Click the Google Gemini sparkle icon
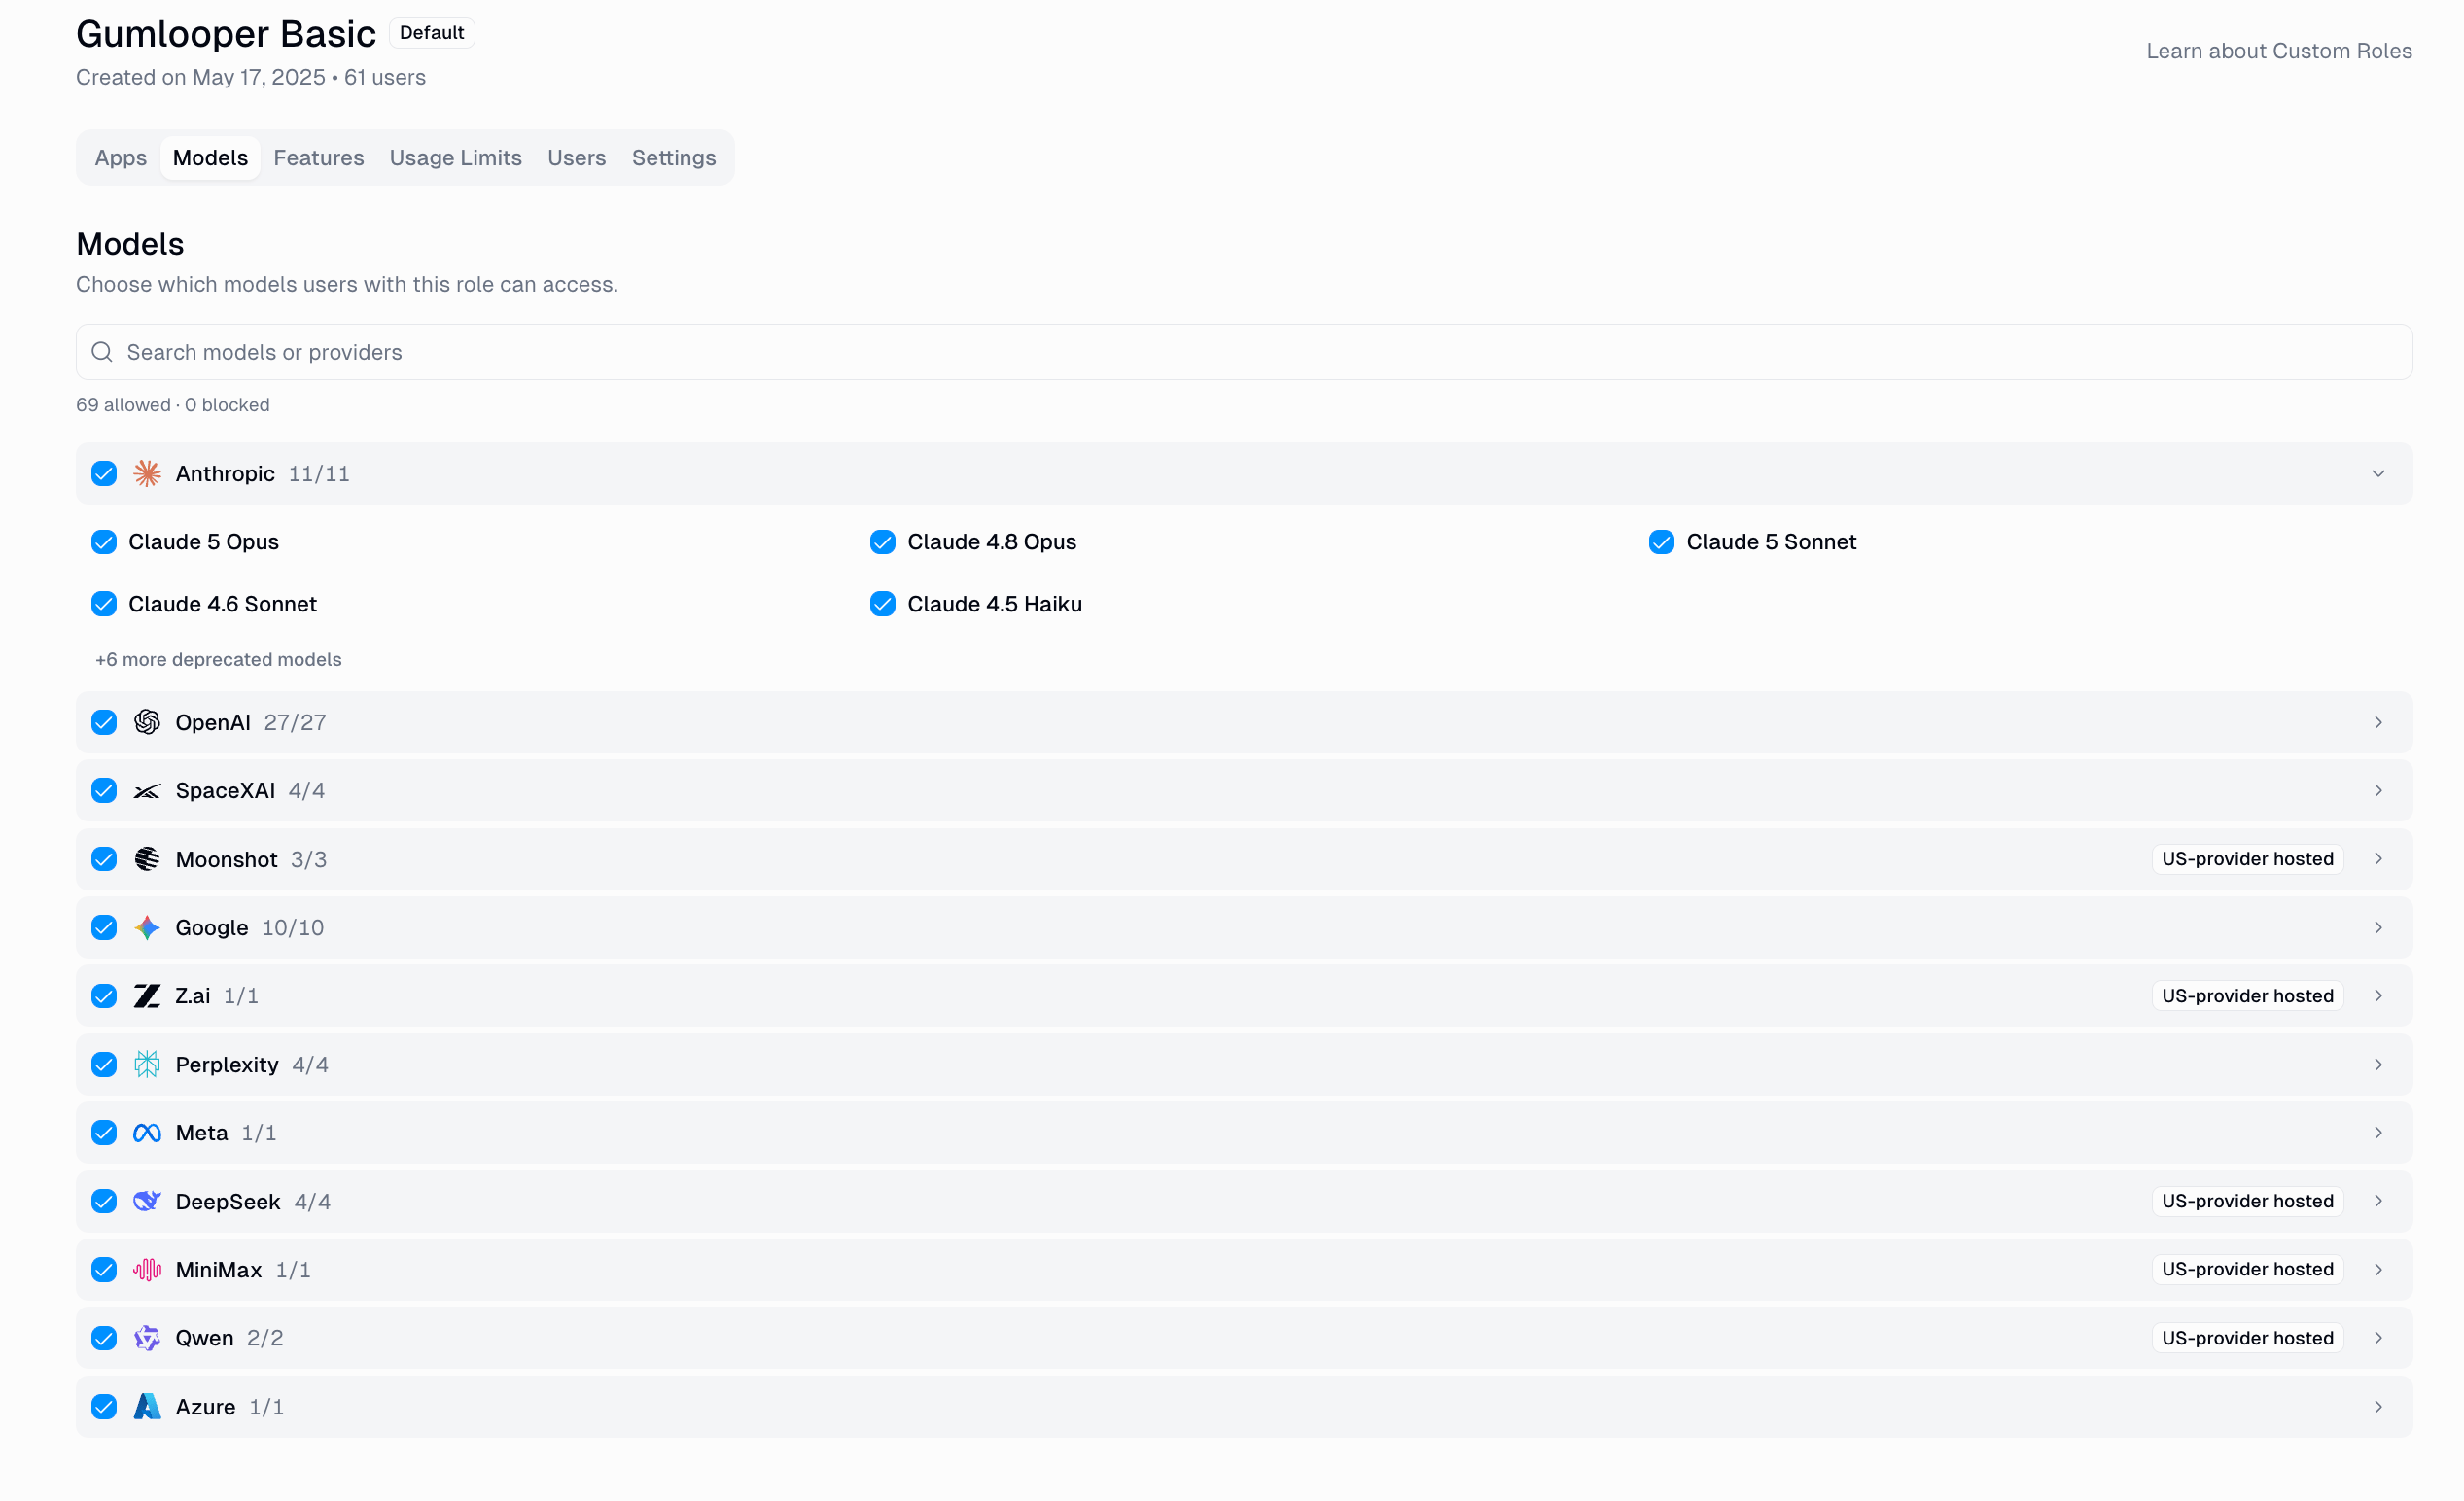This screenshot has width=2464, height=1501. point(147,928)
